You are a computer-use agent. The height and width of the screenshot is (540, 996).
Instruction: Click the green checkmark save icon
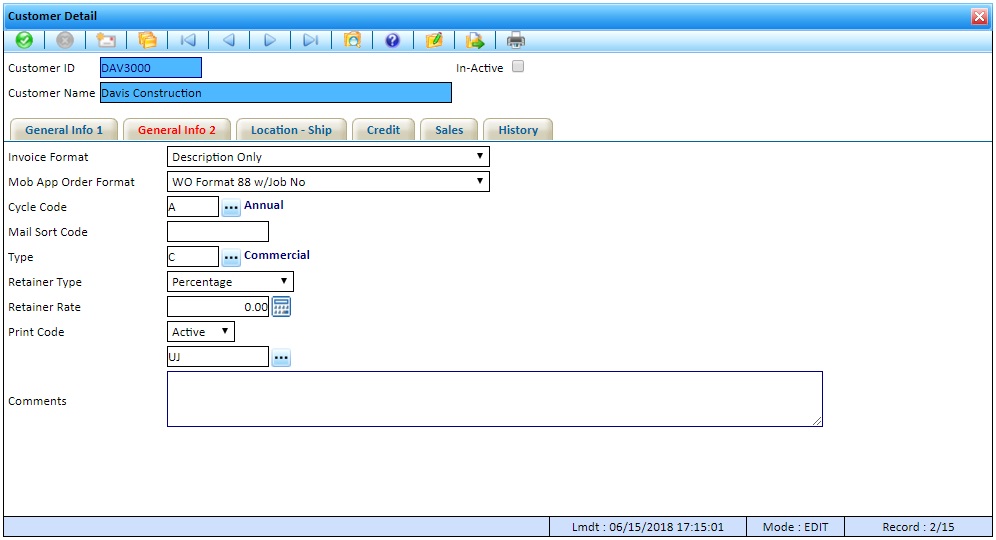[24, 41]
